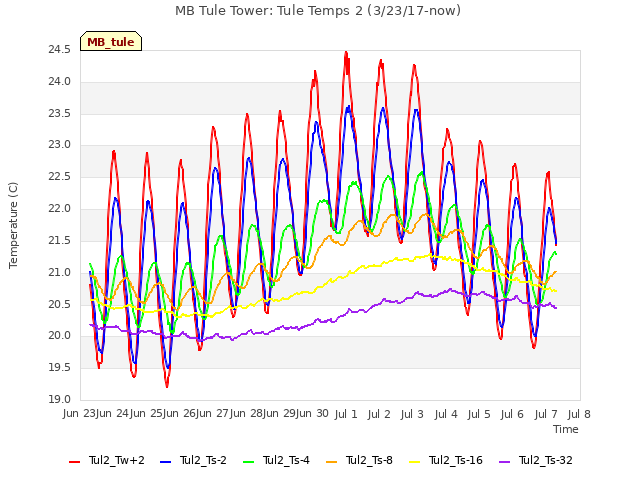Click the 24.0 y-axis tick label
This screenshot has width=640, height=480.
[x=60, y=82]
